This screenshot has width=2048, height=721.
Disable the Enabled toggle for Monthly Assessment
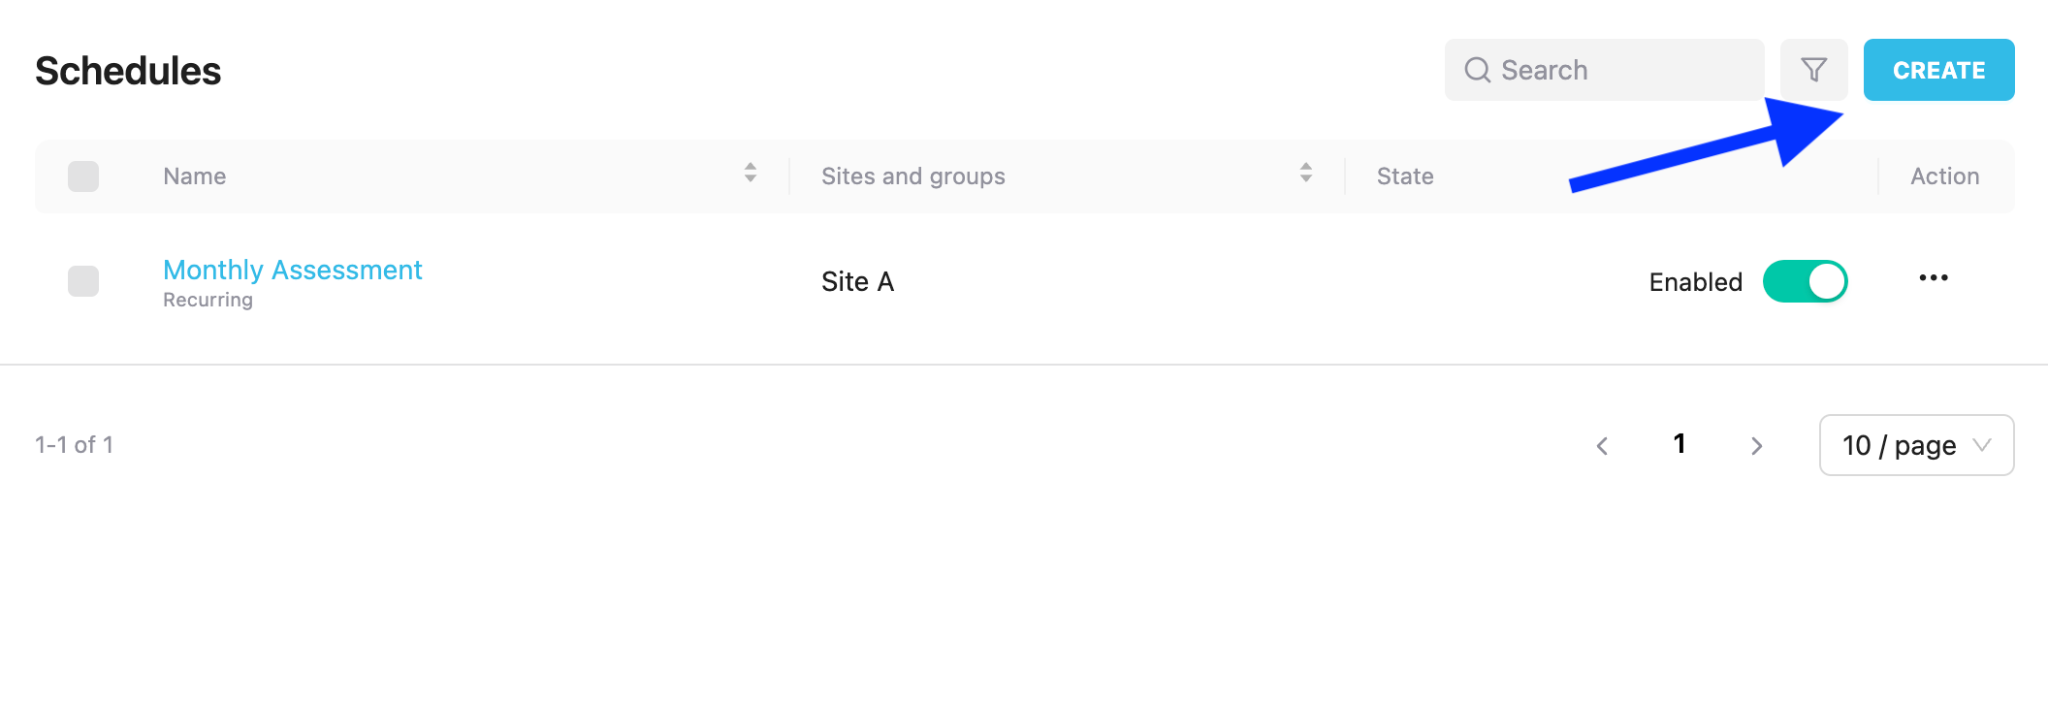[1805, 281]
